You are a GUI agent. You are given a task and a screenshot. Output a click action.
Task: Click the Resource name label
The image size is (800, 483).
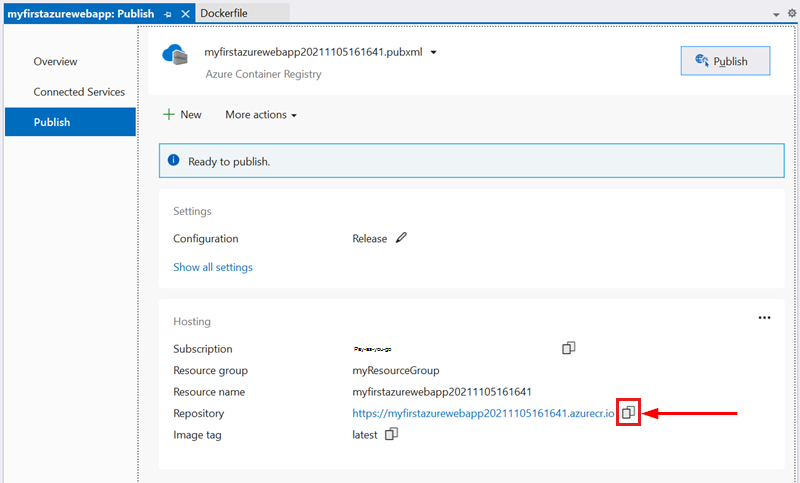(209, 392)
